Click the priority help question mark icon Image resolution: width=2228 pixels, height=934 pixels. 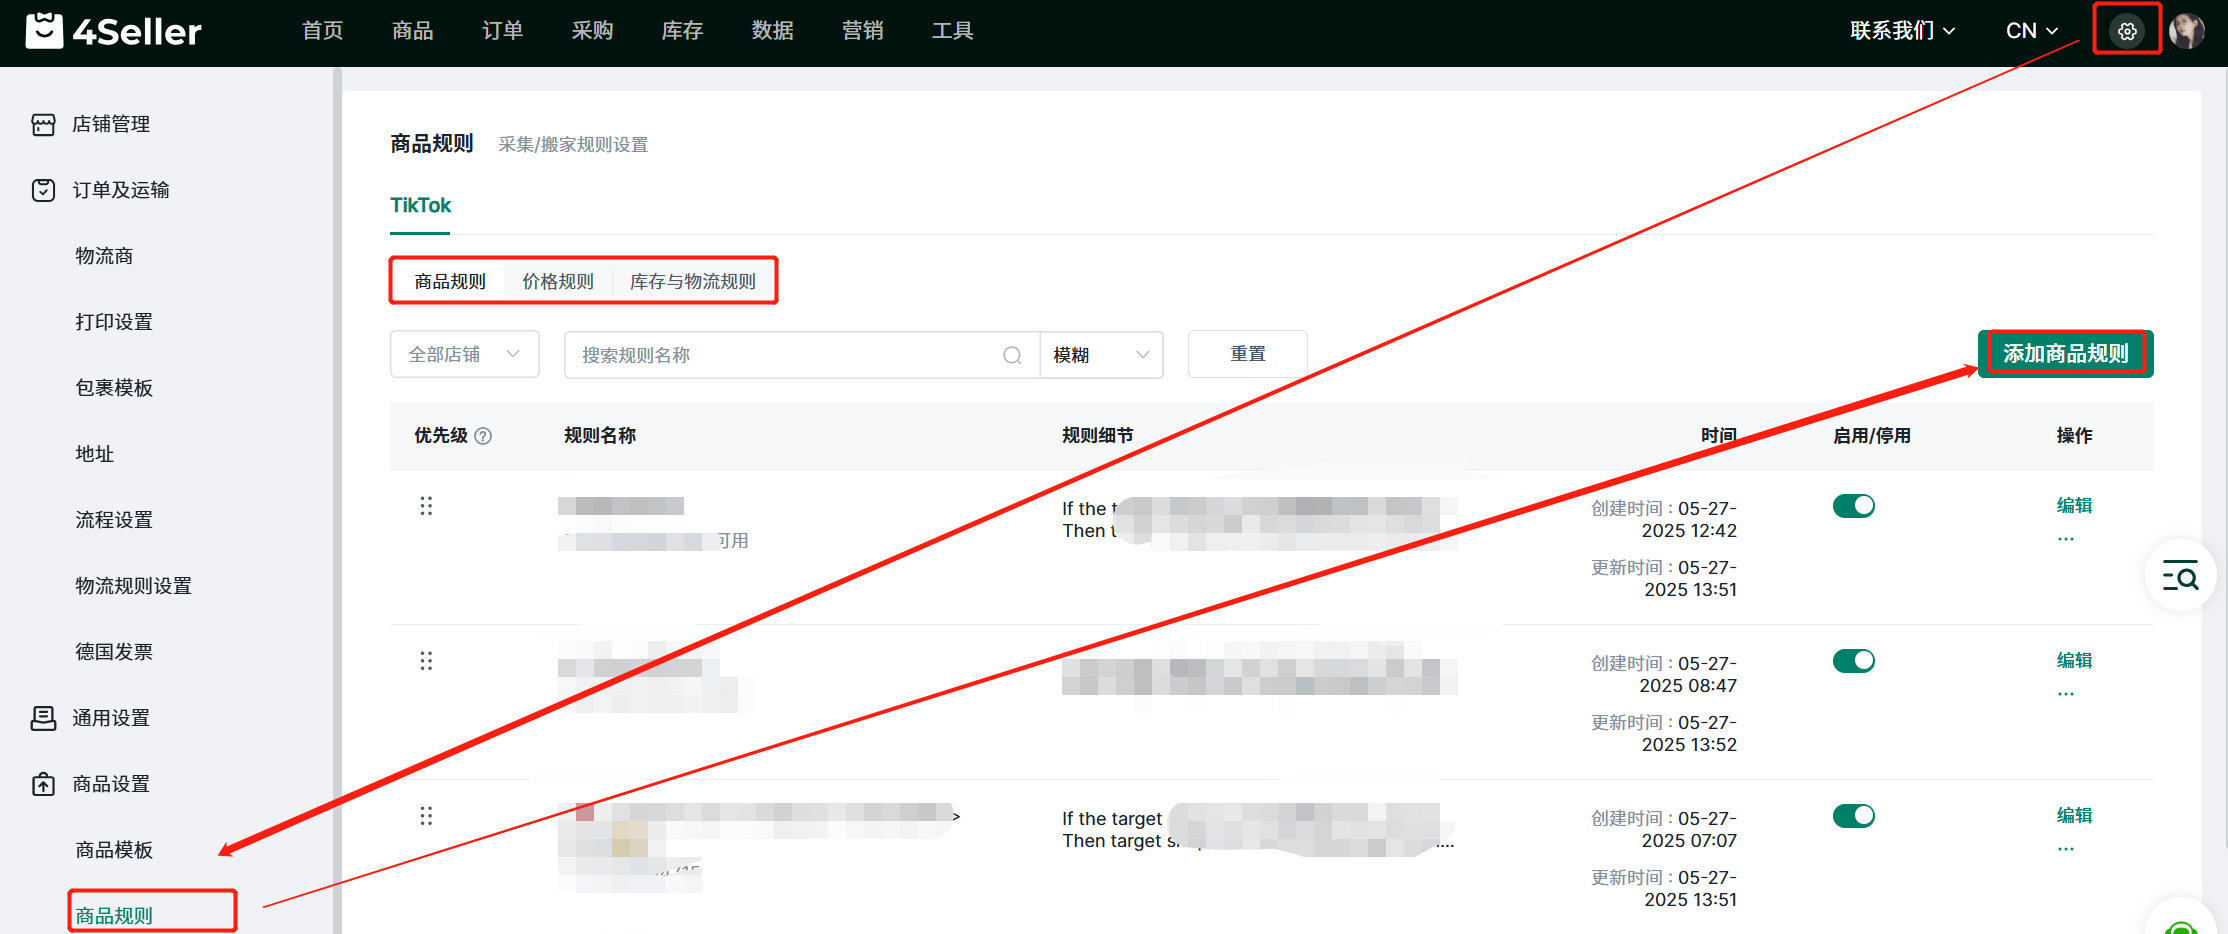point(483,436)
